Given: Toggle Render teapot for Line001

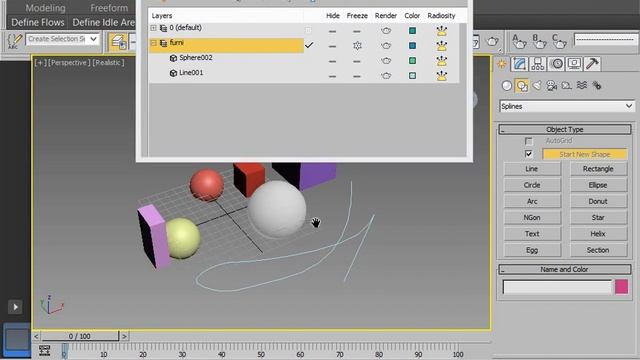Looking at the screenshot, I should tap(386, 76).
